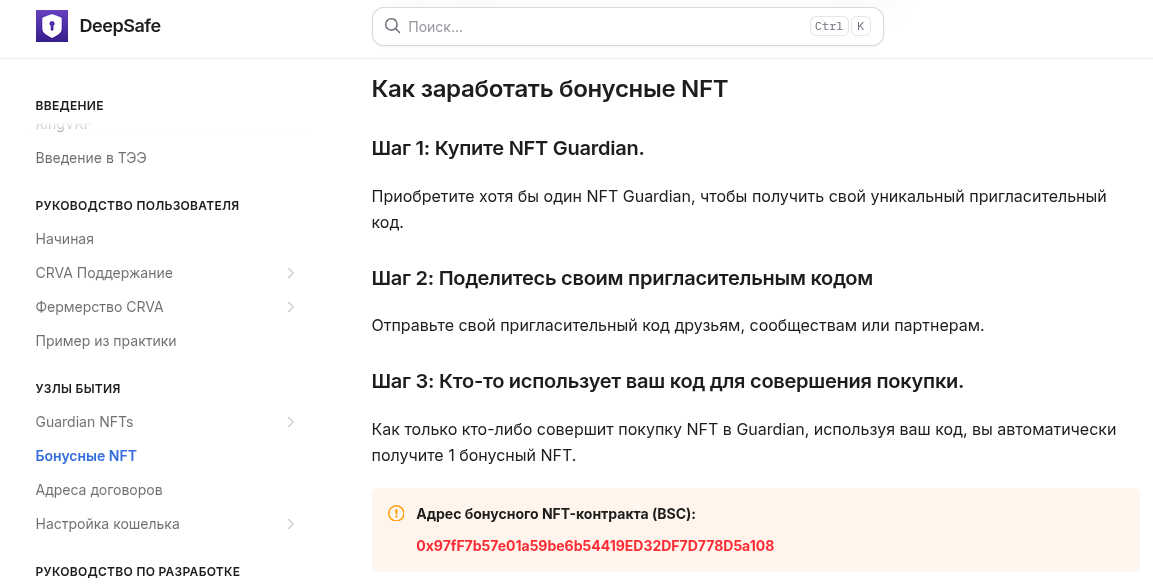Expand the Фермерство CRVA chevron
Image resolution: width=1153 pixels, height=585 pixels.
pos(291,307)
